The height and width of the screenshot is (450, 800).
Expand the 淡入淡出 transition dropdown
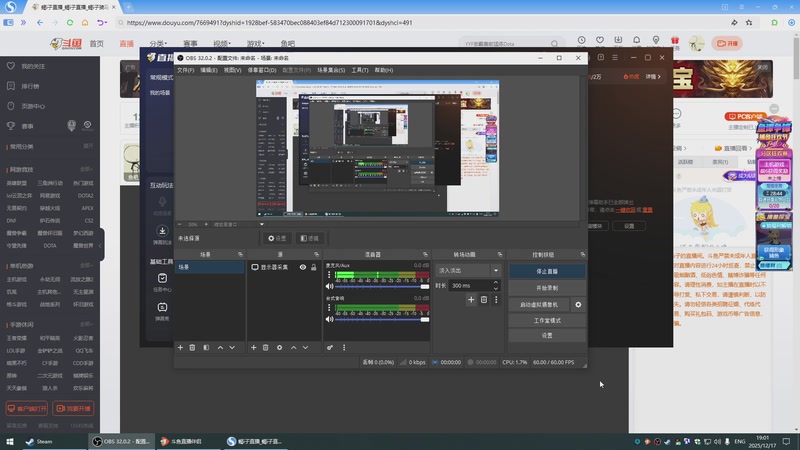tap(494, 270)
